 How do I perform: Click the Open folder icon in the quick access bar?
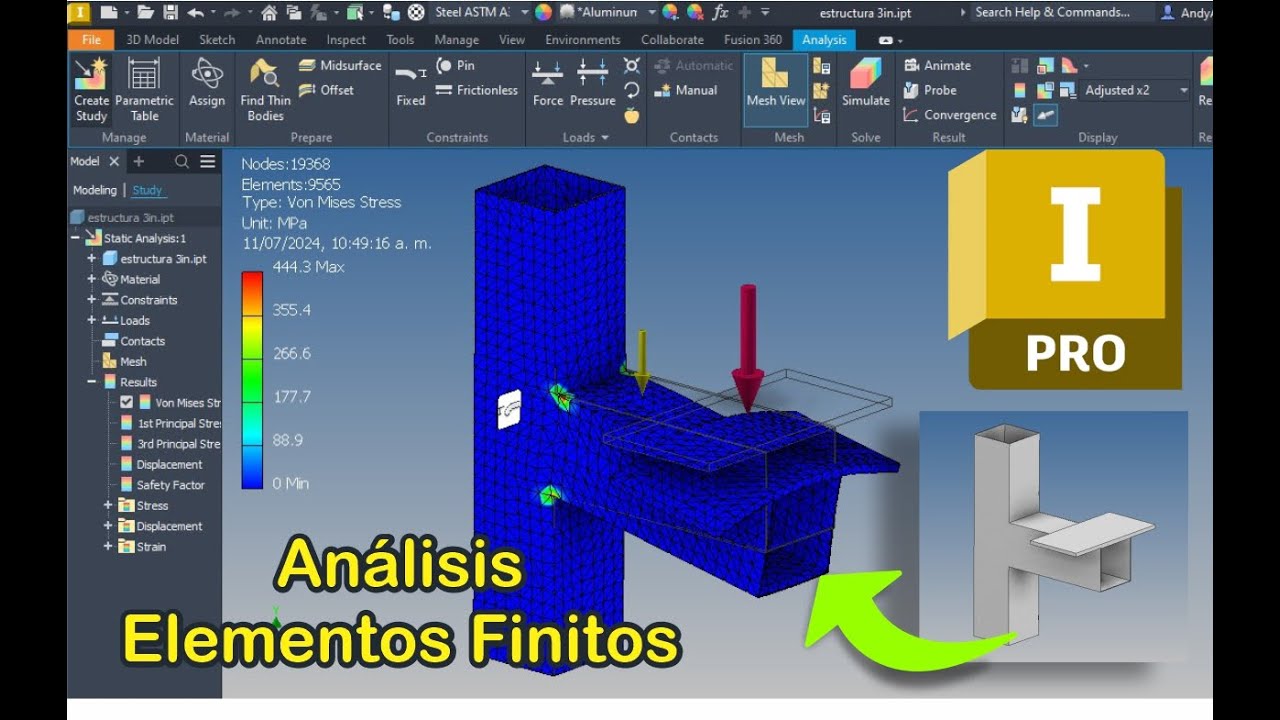pos(145,12)
